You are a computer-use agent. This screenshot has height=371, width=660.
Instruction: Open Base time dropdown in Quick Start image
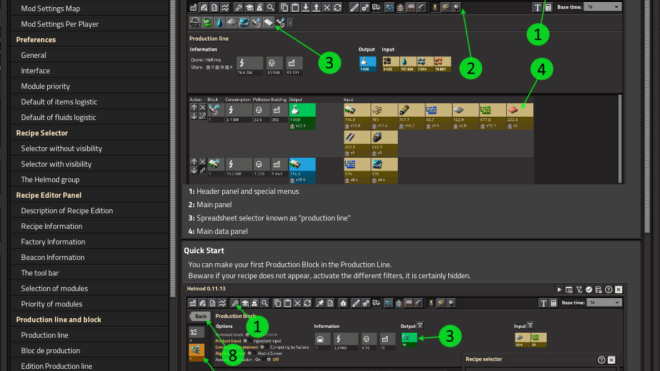click(604, 303)
